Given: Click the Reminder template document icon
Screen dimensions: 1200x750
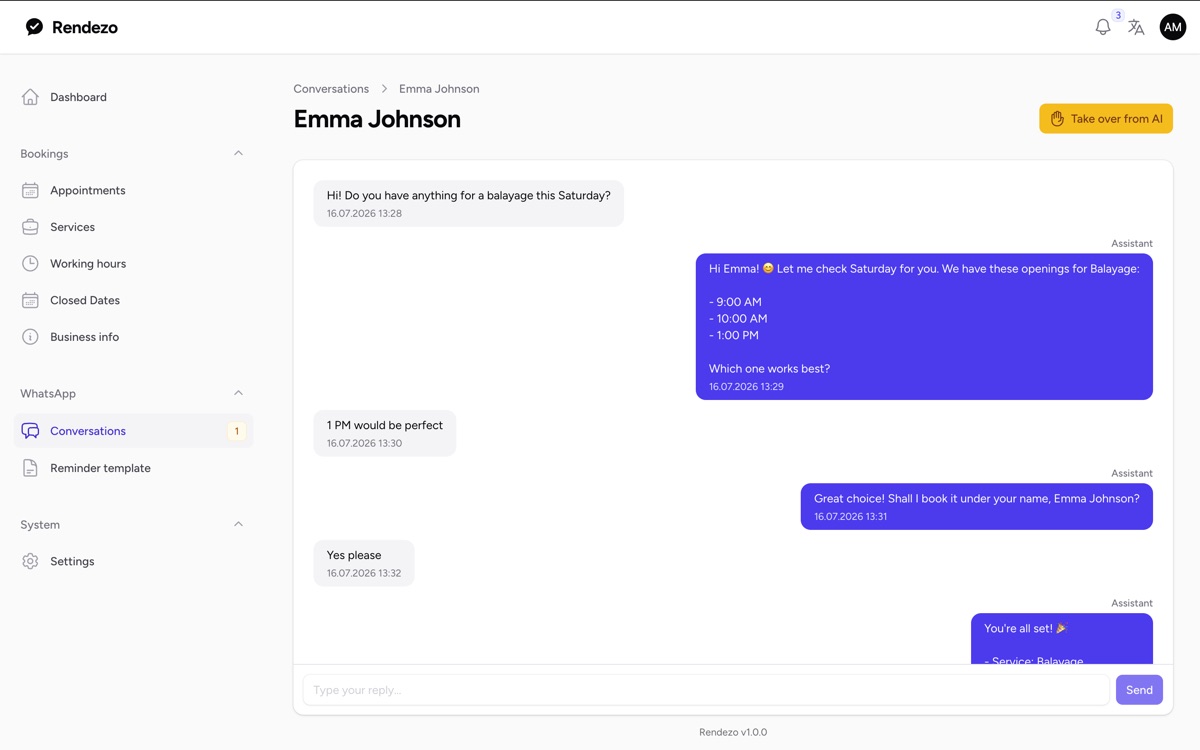Looking at the screenshot, I should pyautogui.click(x=30, y=468).
